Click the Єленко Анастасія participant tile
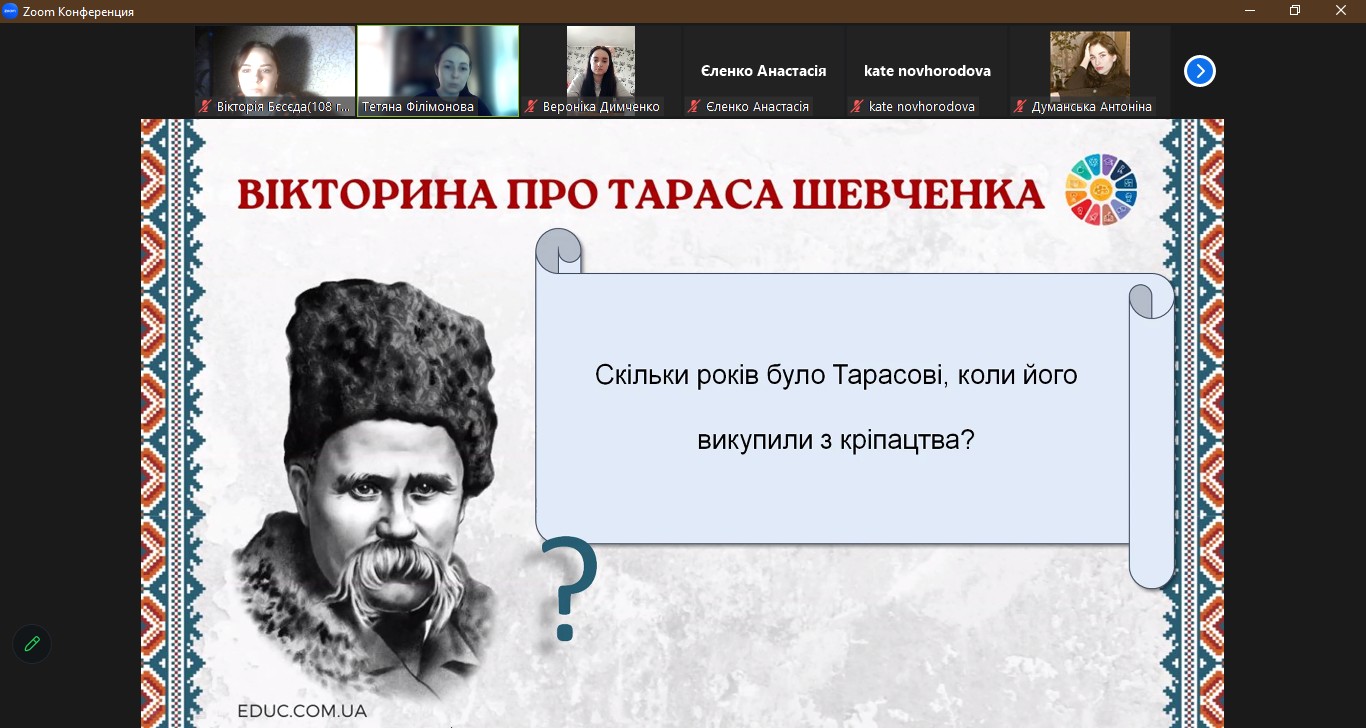 763,71
